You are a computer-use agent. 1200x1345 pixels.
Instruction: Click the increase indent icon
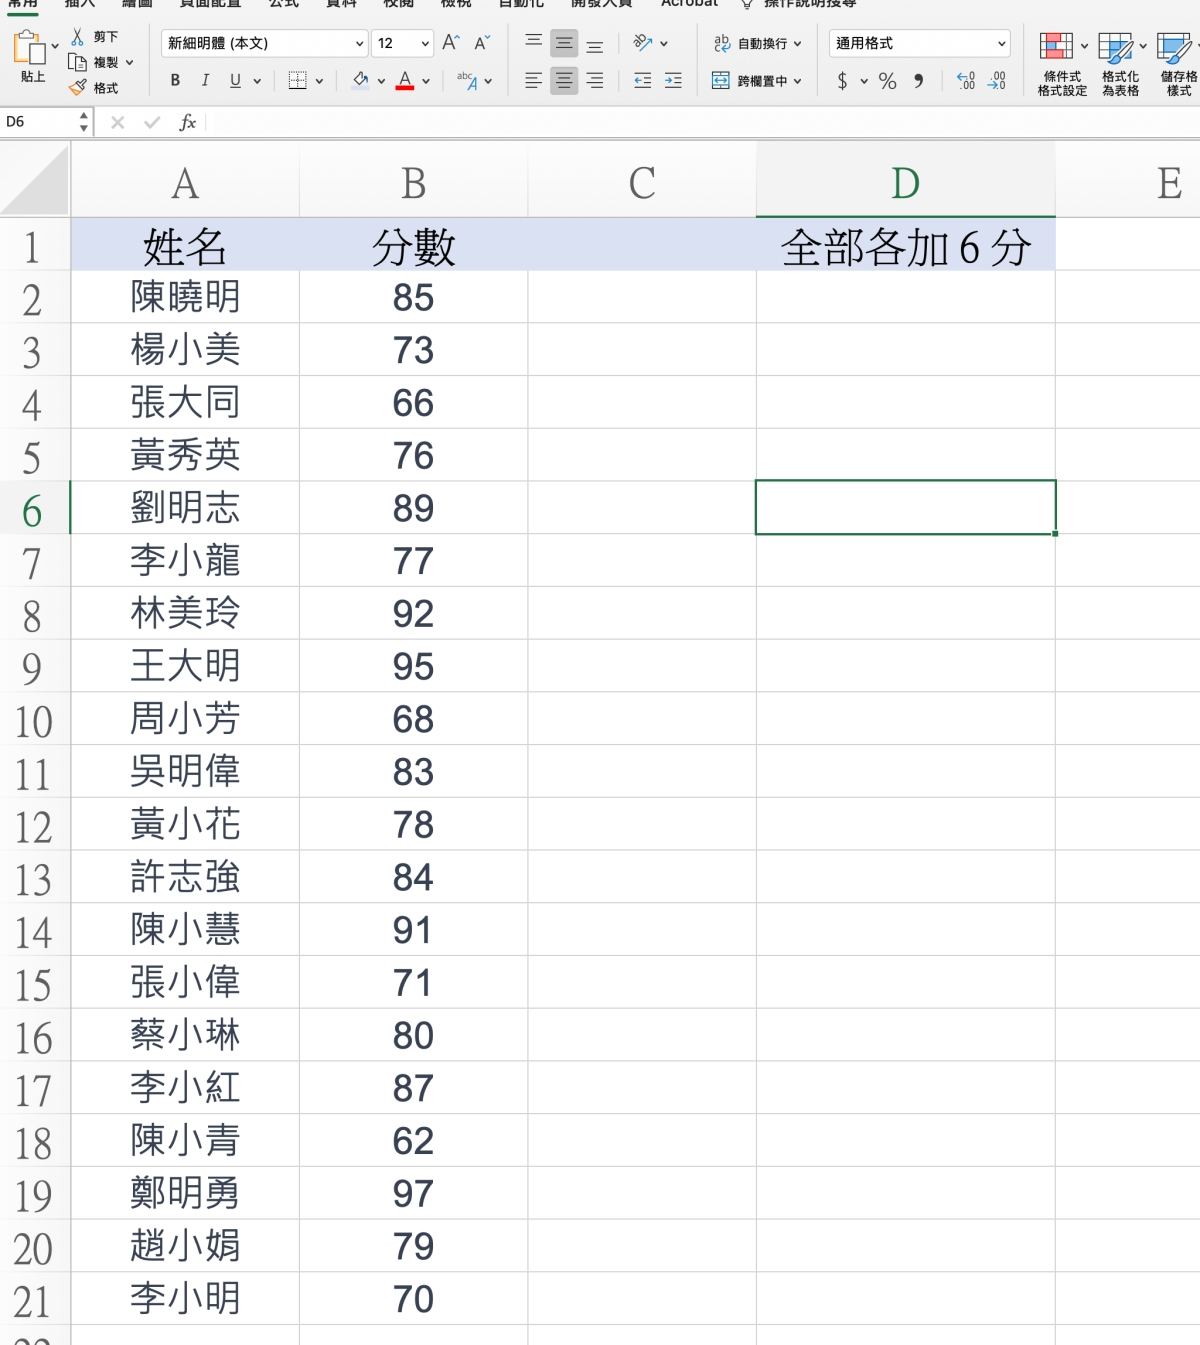tap(674, 80)
